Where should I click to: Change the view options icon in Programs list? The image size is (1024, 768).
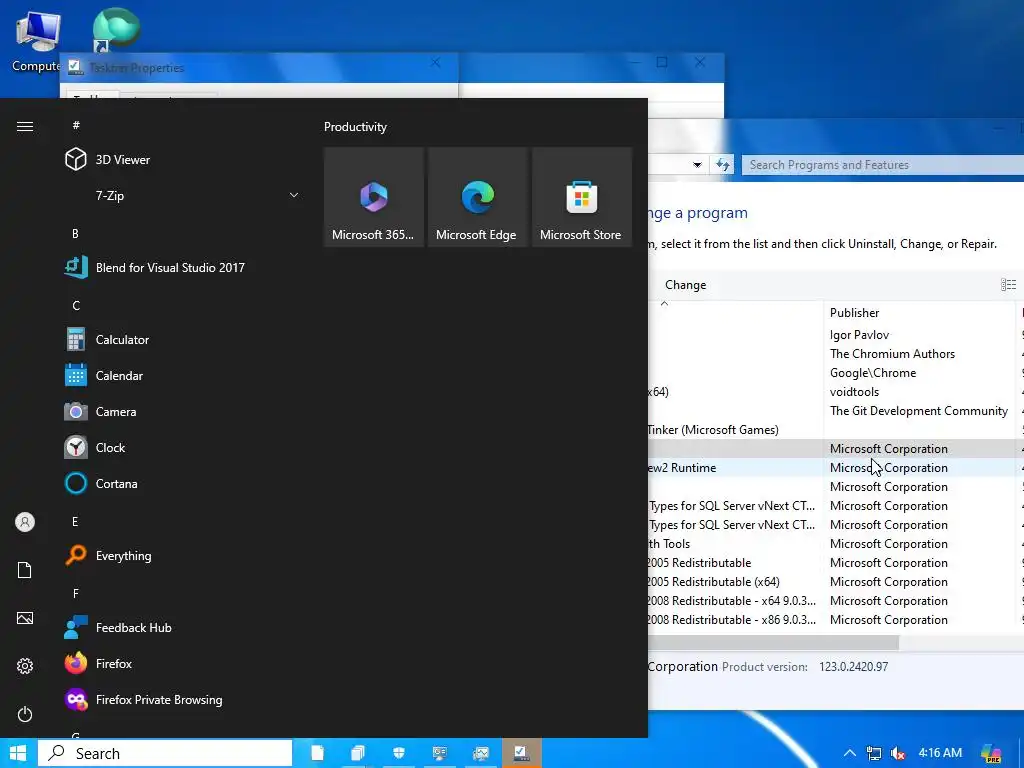(1008, 285)
